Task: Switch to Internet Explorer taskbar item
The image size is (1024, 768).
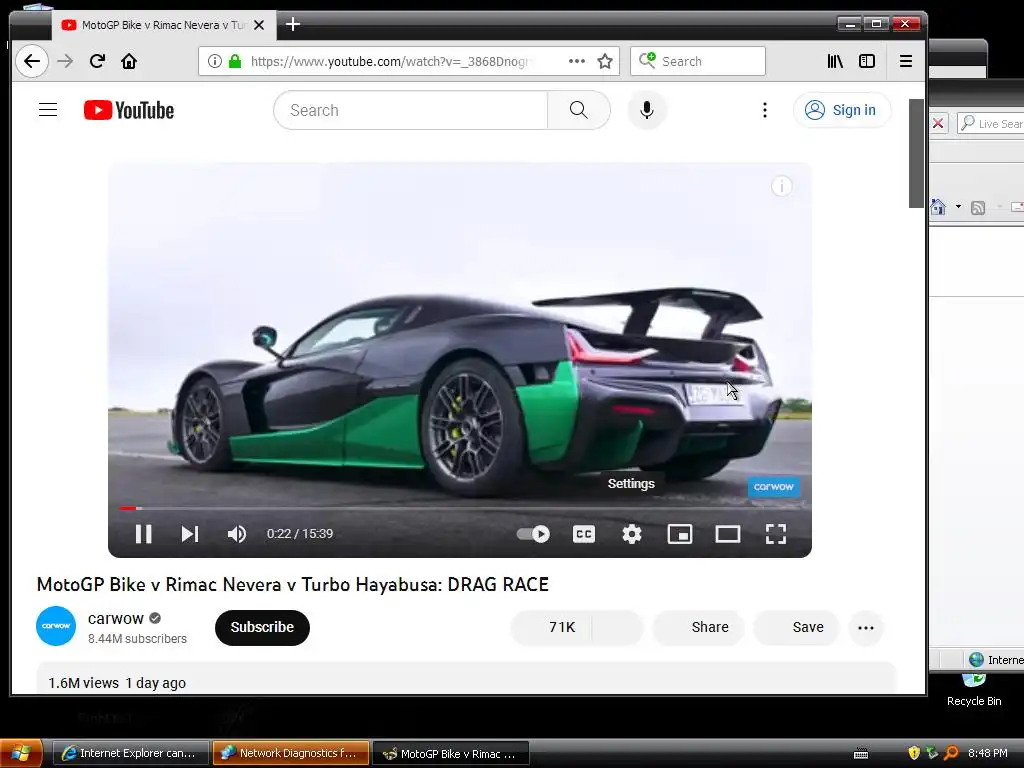Action: click(x=129, y=753)
